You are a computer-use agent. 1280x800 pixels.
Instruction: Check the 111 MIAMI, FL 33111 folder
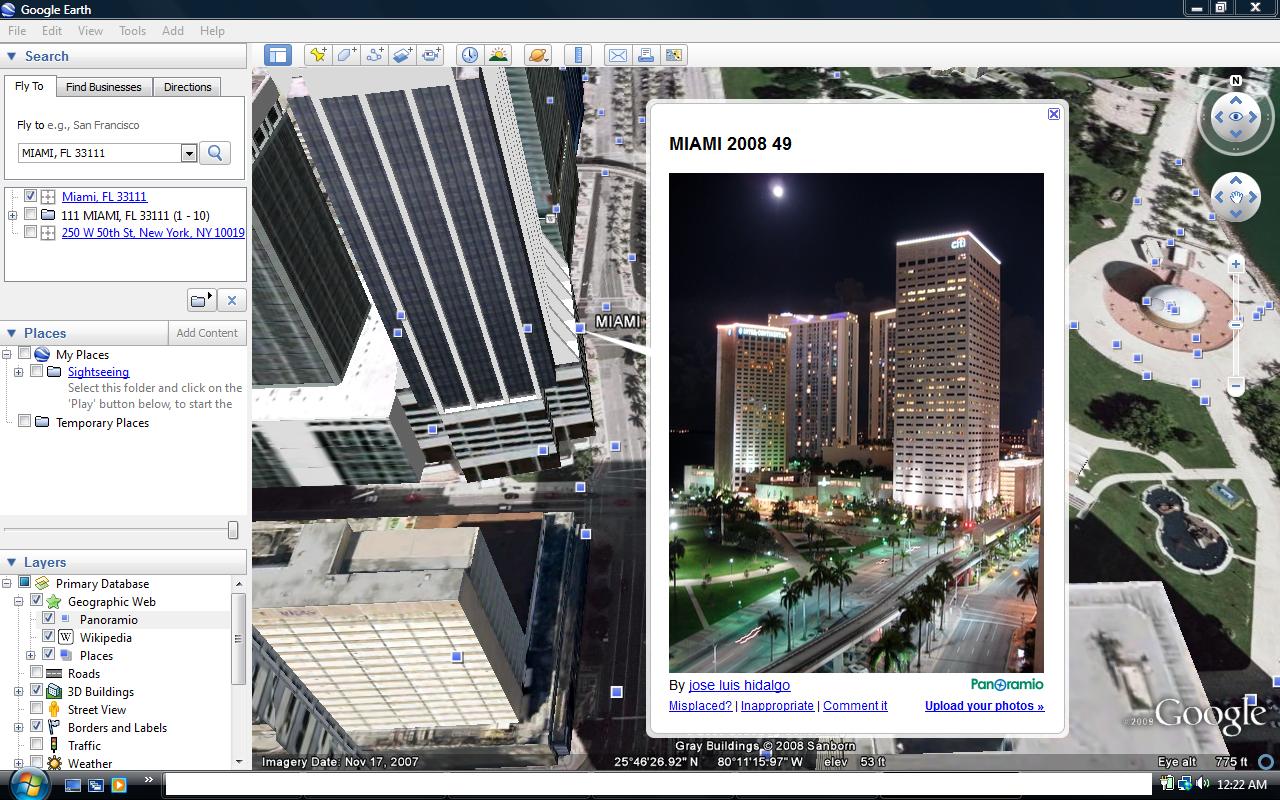coord(31,215)
